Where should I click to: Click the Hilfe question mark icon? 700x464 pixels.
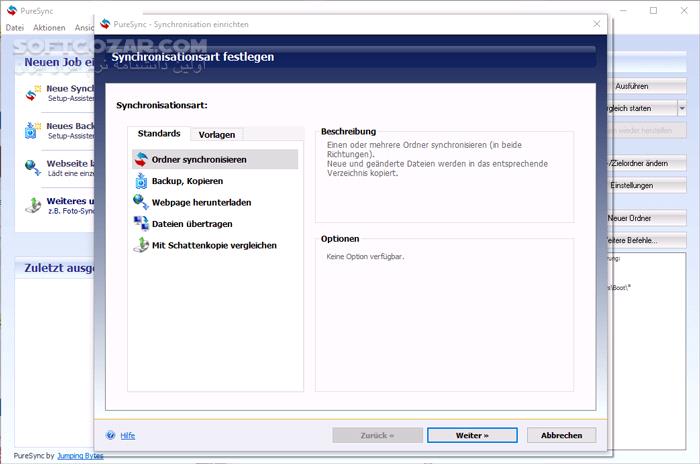pos(110,435)
